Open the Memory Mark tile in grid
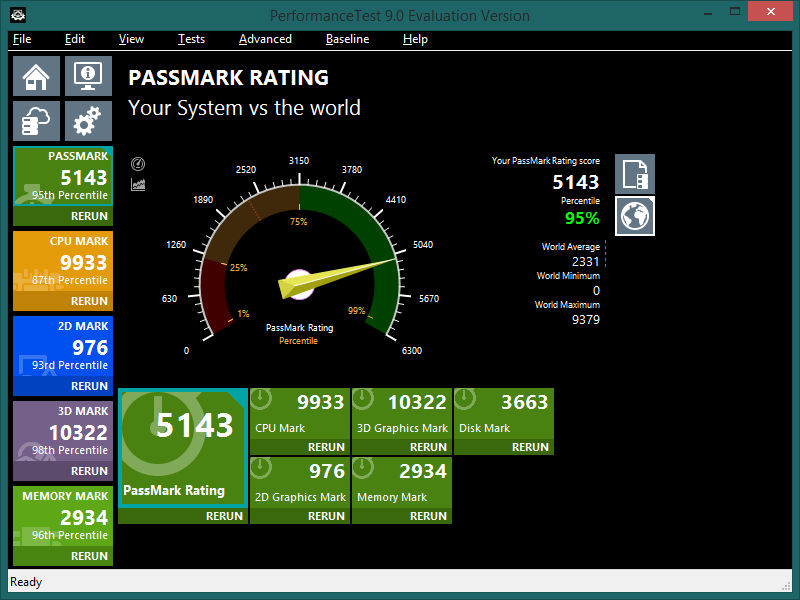 tap(402, 483)
